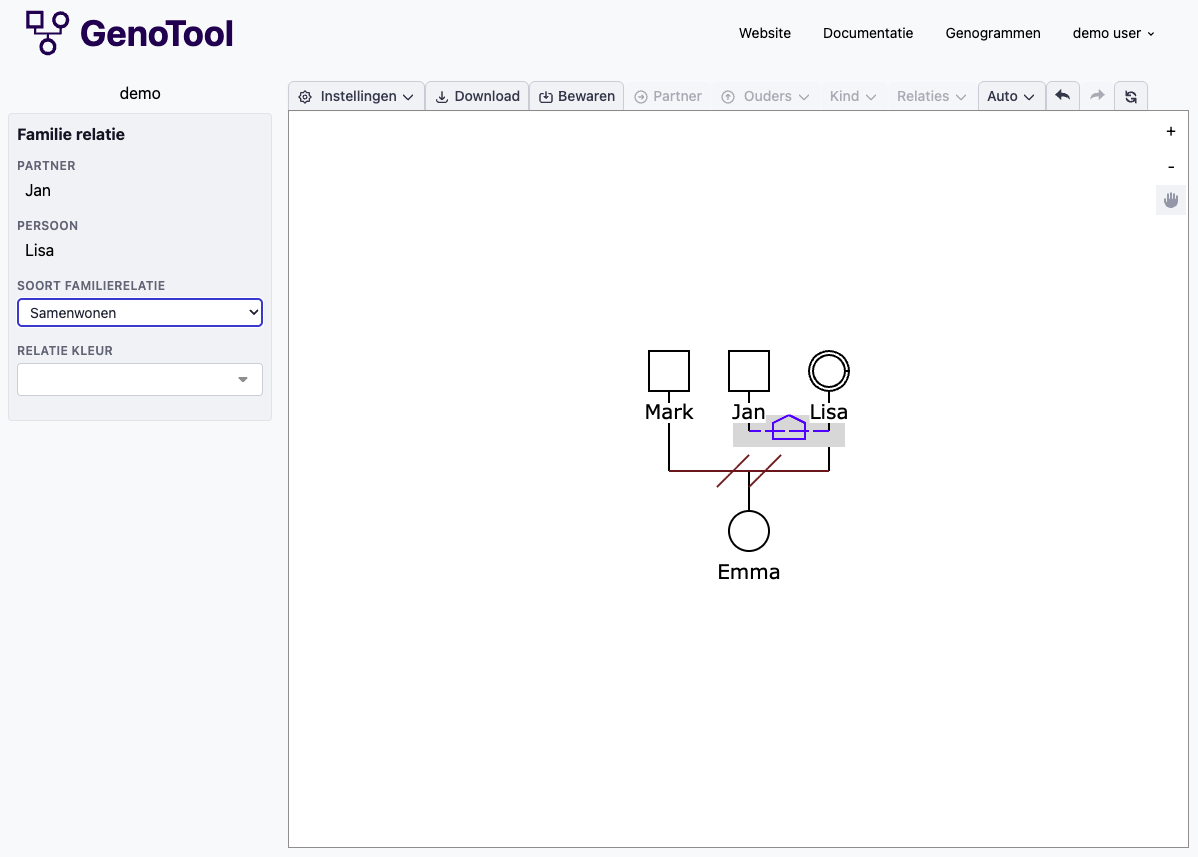Open Soort familierelatie Samenwonen dropdown
Screen dimensions: 1198x857
point(140,313)
